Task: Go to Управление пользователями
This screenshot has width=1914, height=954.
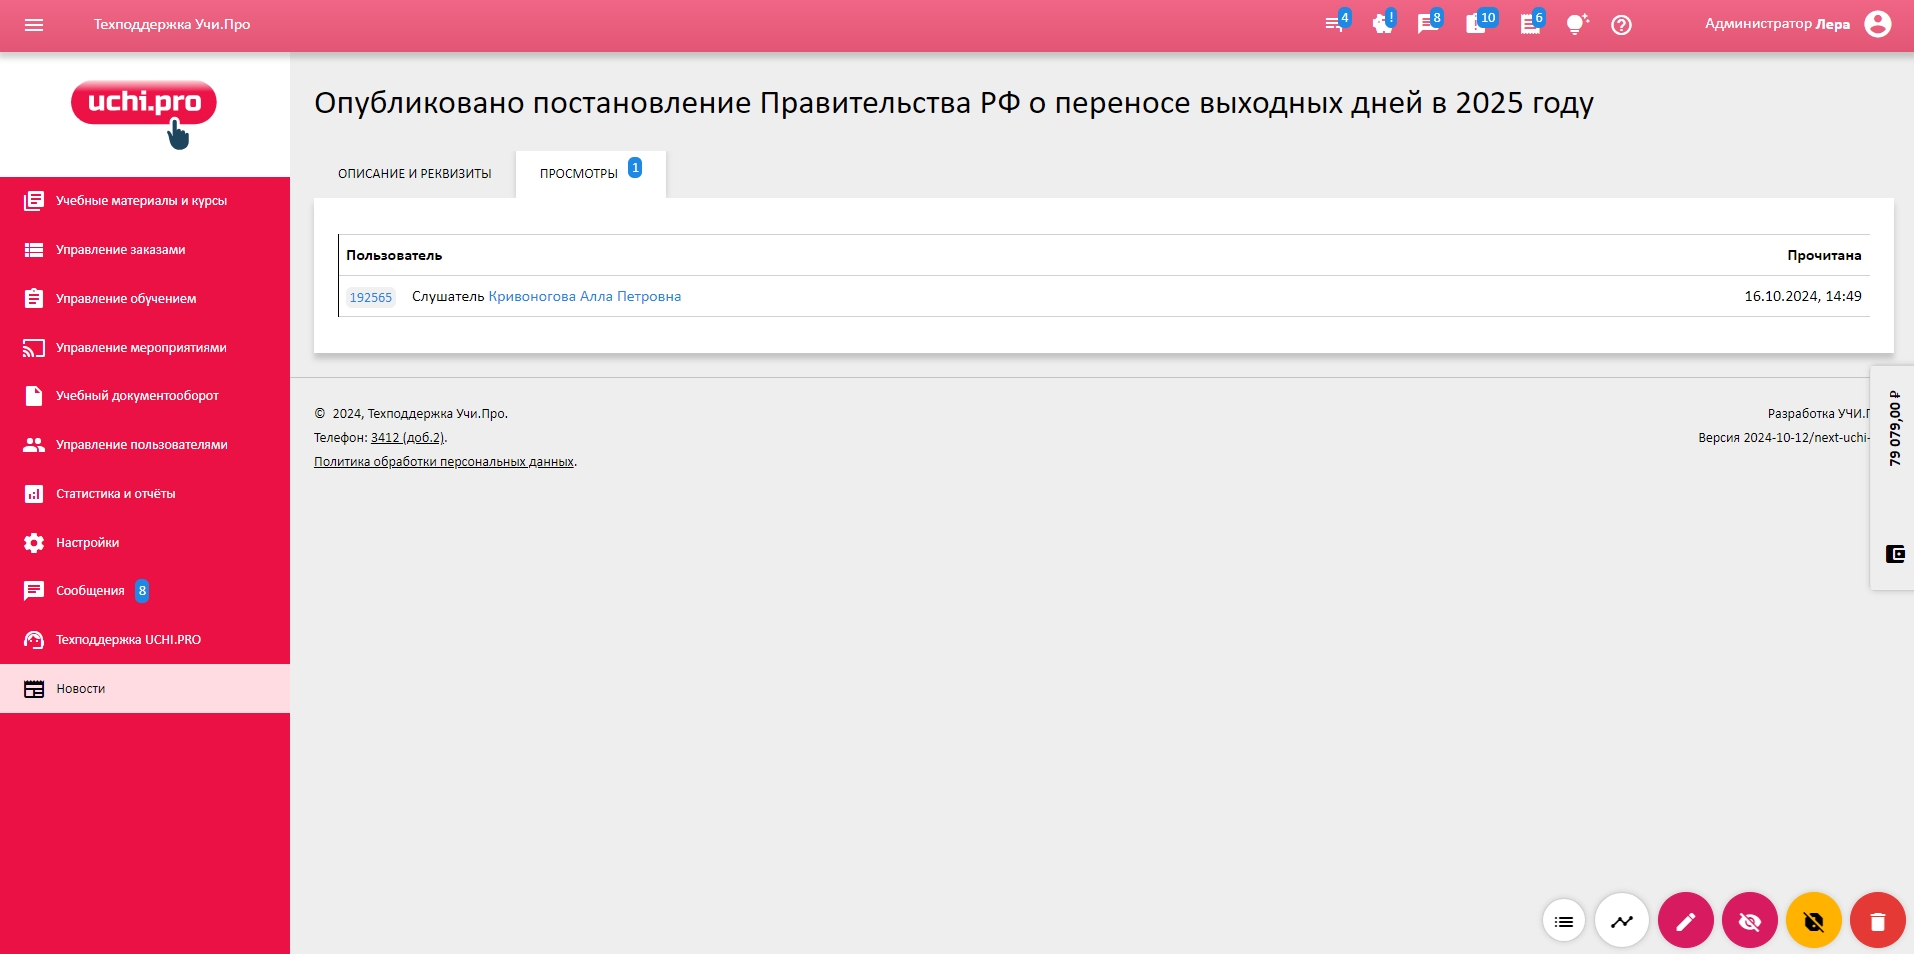Action: tap(145, 445)
